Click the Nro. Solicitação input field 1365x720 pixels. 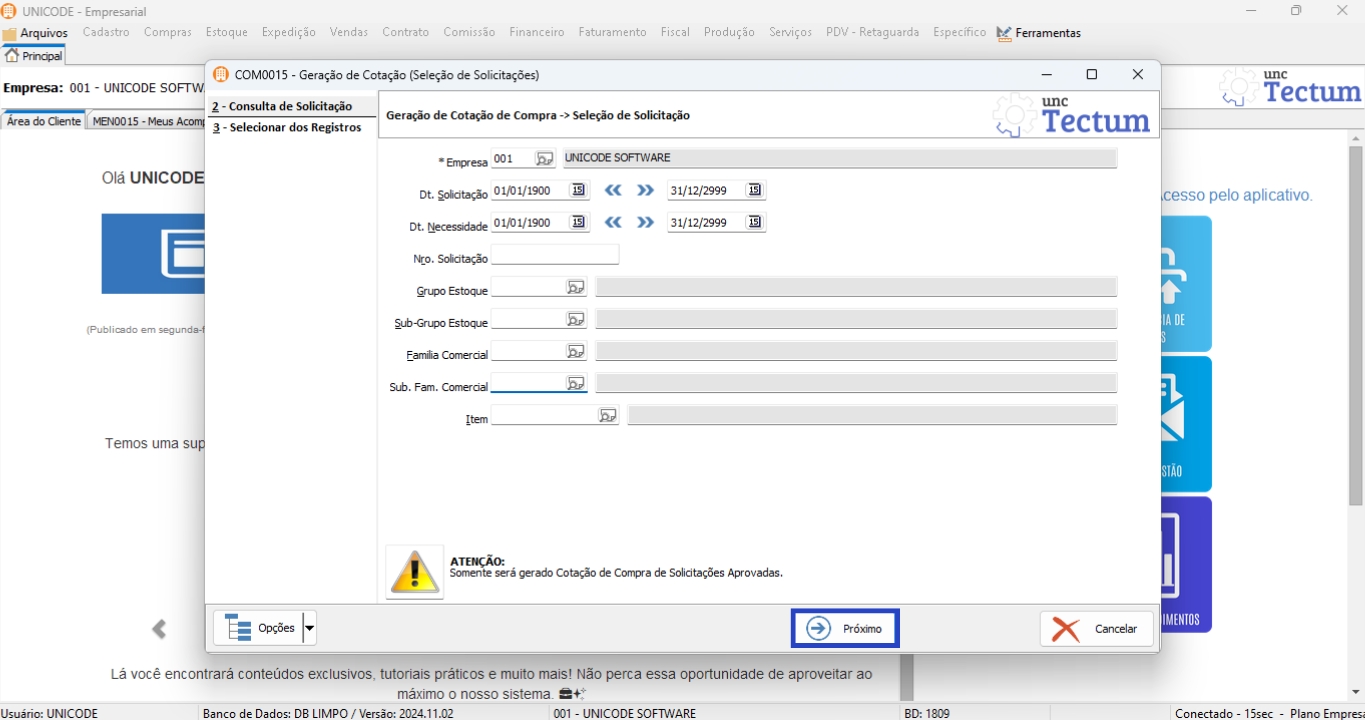coord(555,255)
